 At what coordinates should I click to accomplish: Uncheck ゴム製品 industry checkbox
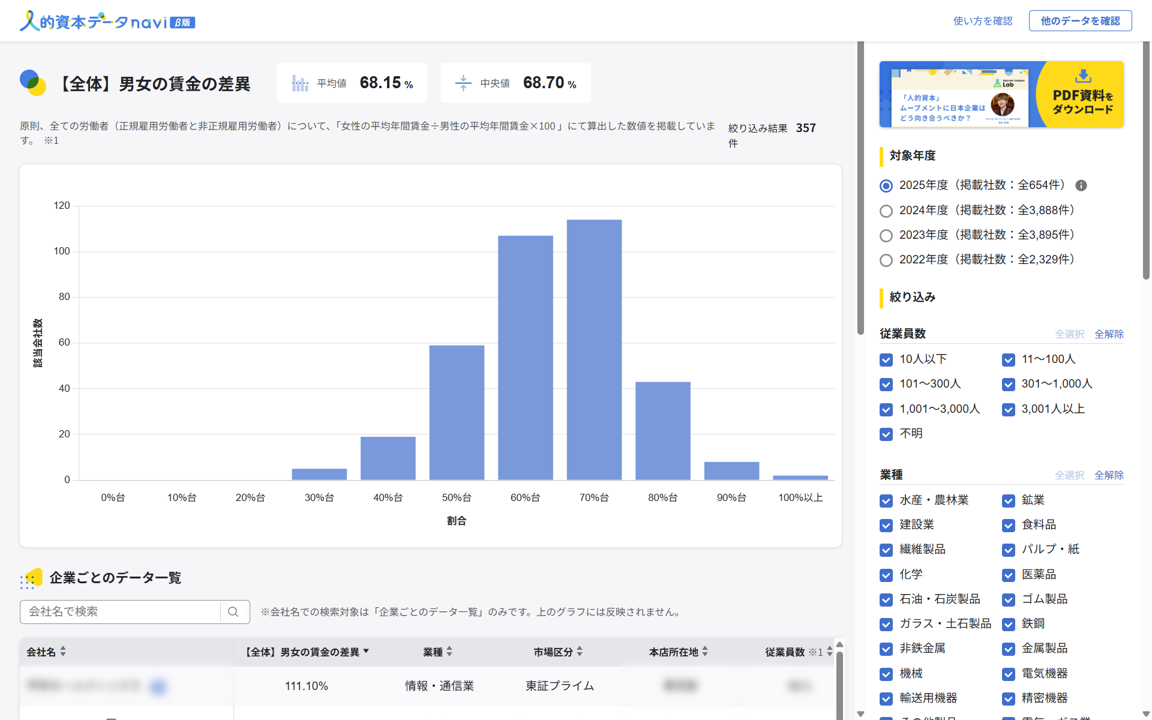coord(1008,600)
